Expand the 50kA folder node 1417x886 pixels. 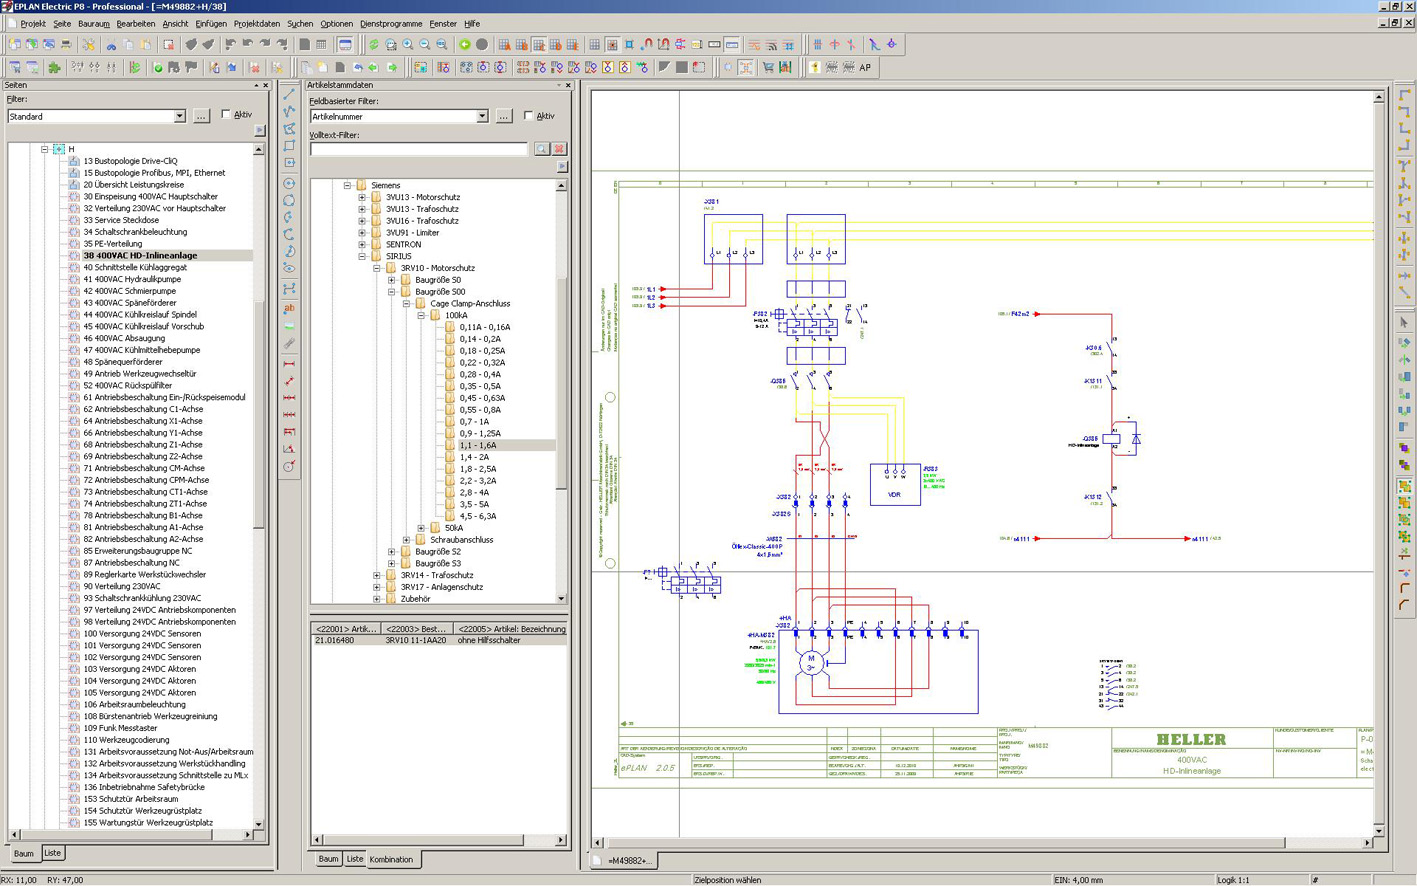(421, 528)
